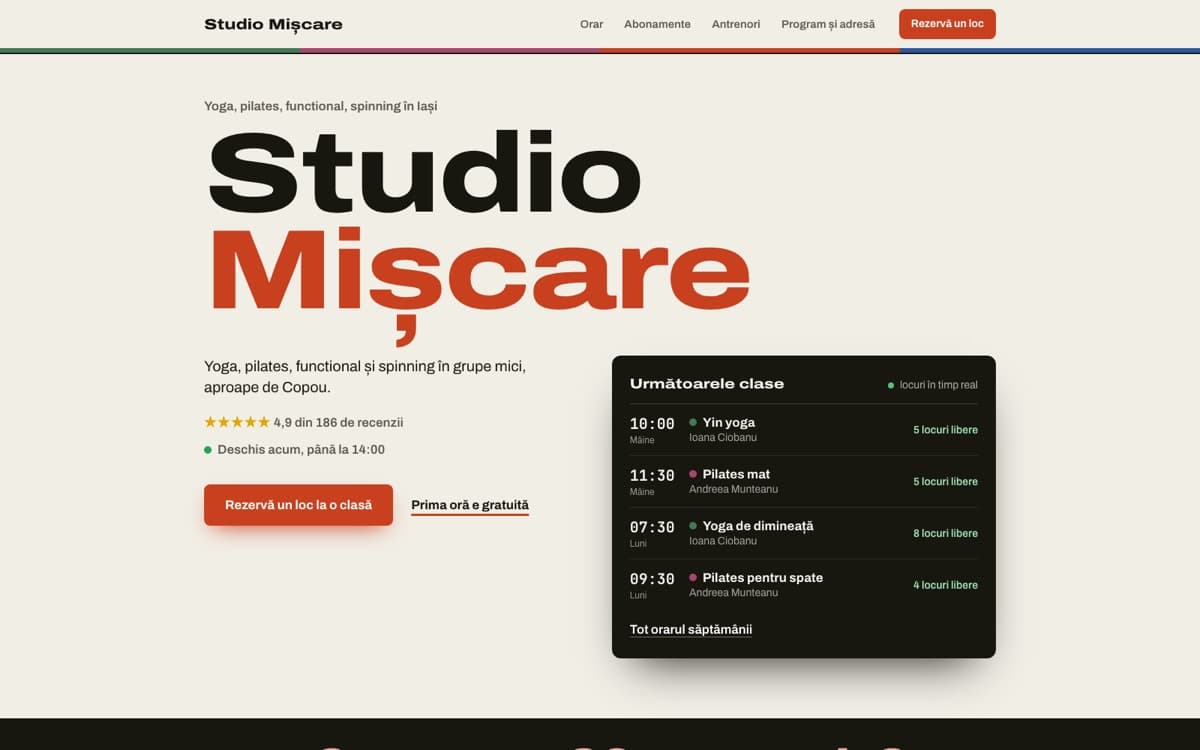Click the gold star rating icons
1200x750 pixels.
(237, 422)
